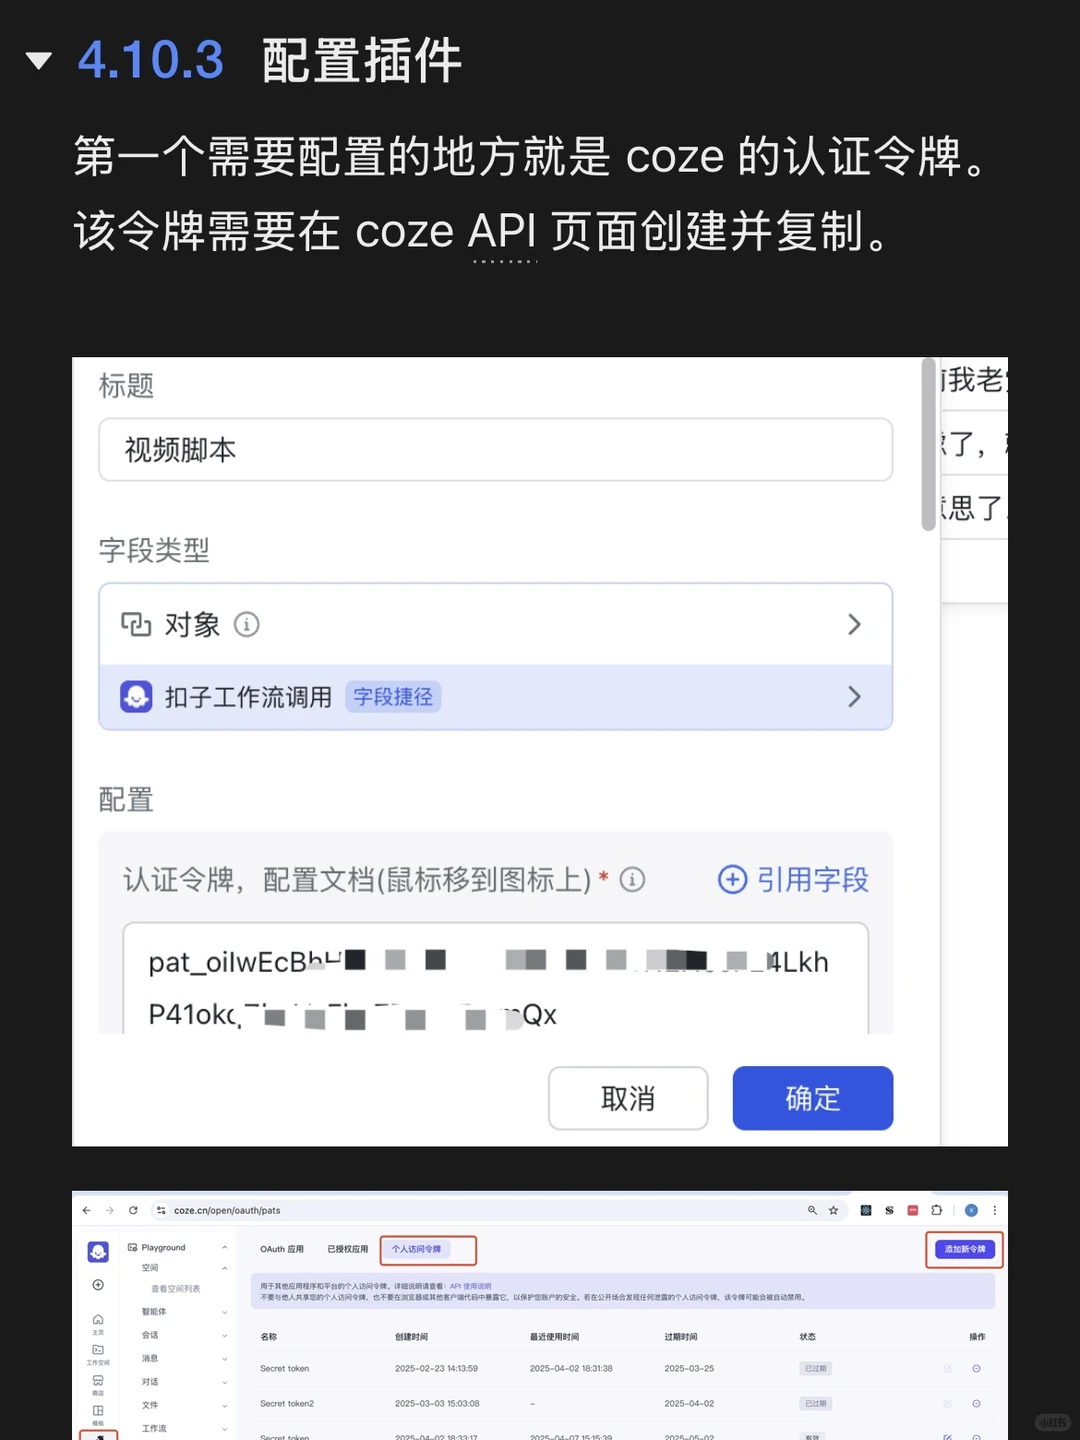Switch to the 已授权应用 tab
This screenshot has width=1080, height=1440.
[345, 1249]
